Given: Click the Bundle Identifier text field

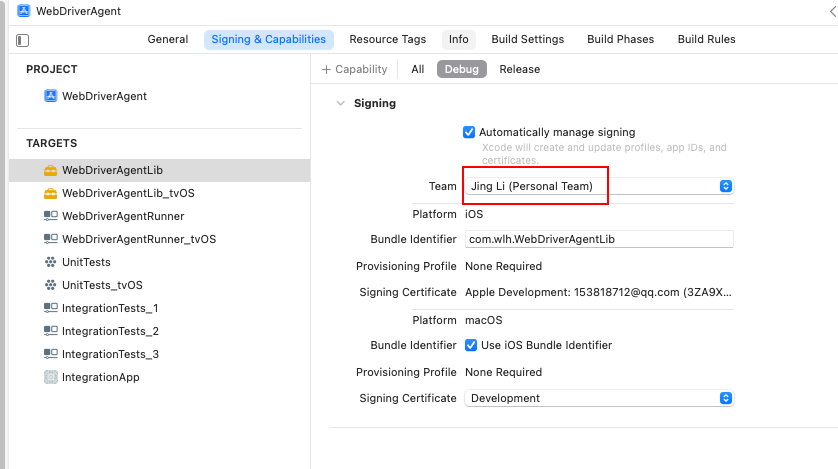Looking at the screenshot, I should [599, 240].
